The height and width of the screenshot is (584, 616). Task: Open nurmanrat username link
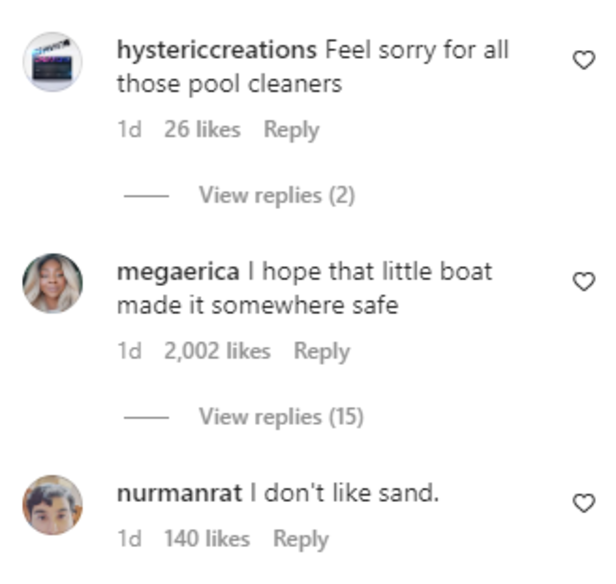pyautogui.click(x=179, y=492)
